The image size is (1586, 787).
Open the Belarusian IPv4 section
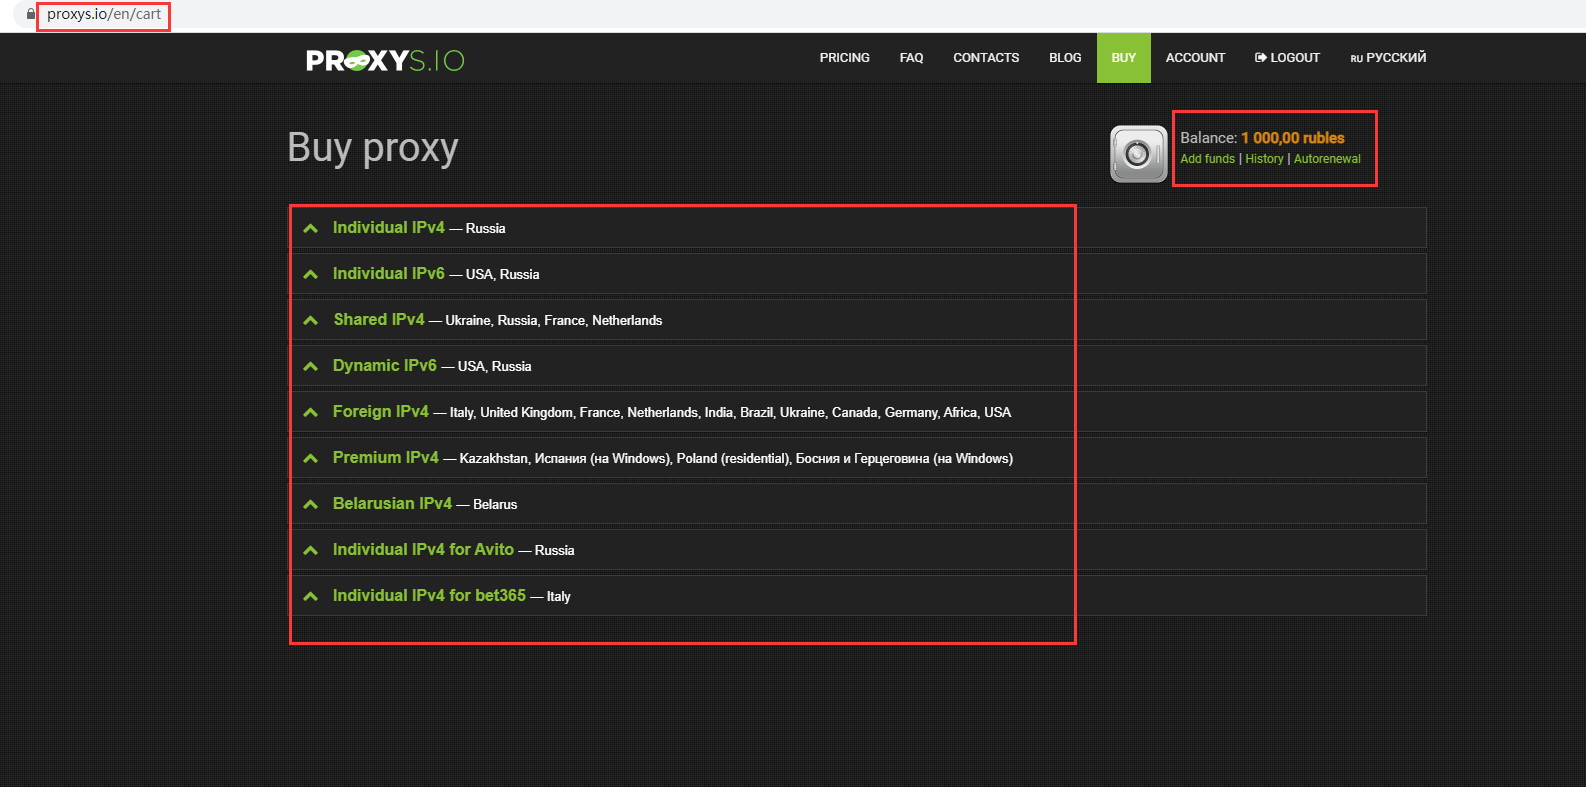tap(392, 504)
